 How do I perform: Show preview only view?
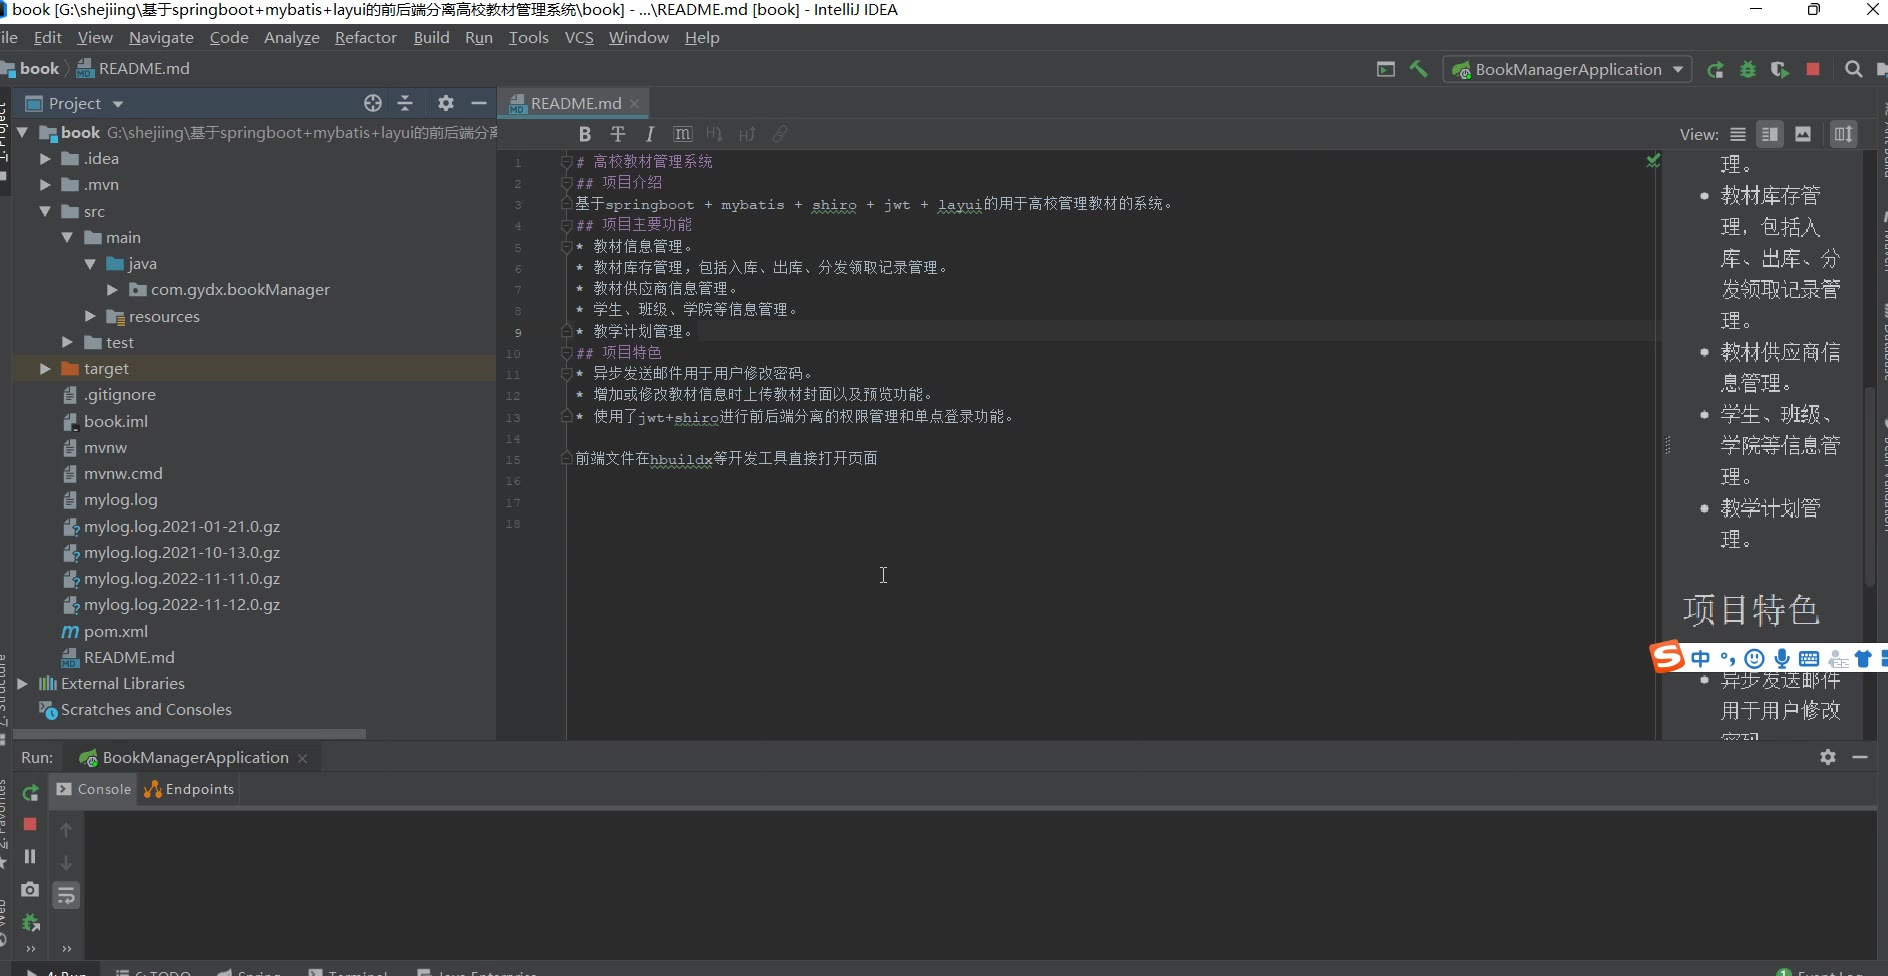point(1803,134)
